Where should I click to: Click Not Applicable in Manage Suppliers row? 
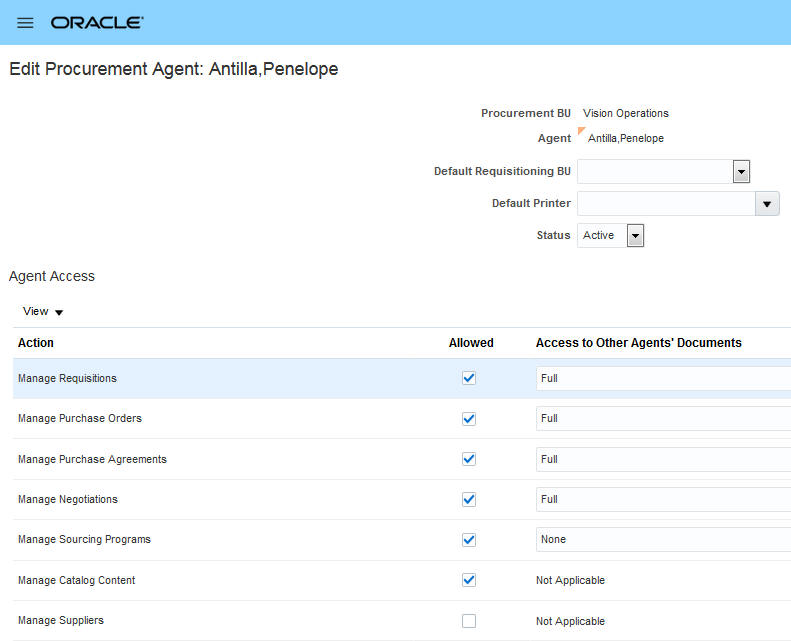(x=570, y=621)
